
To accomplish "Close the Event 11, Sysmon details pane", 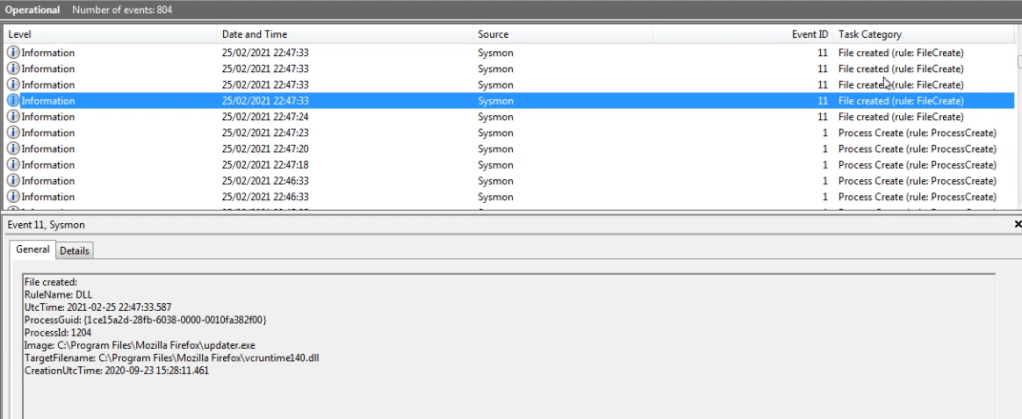I will tap(1016, 226).
